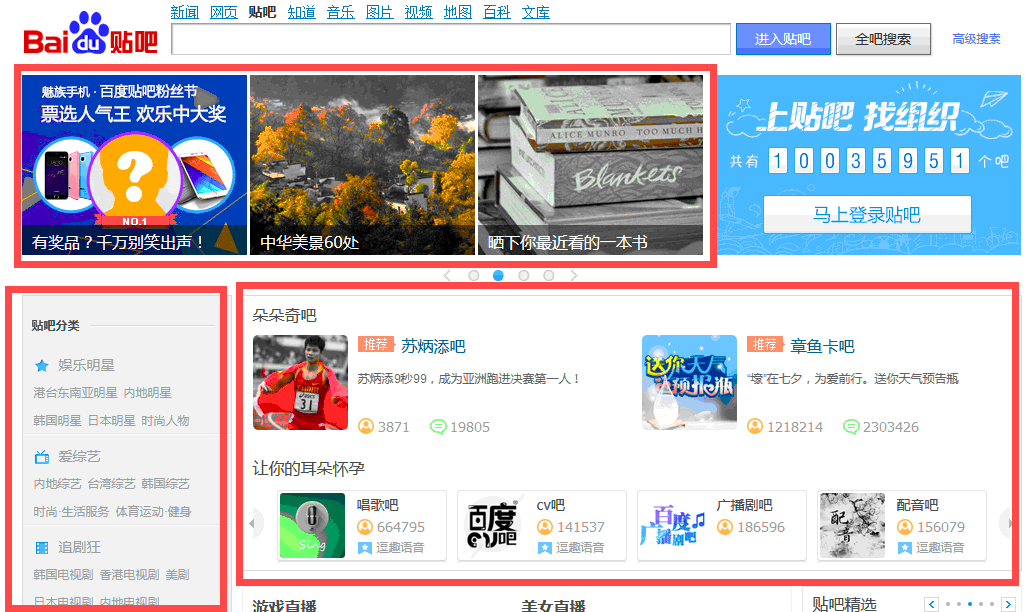Viewport: 1026px width, 612px height.
Task: Select the first banner carousel dot
Action: pyautogui.click(x=474, y=276)
